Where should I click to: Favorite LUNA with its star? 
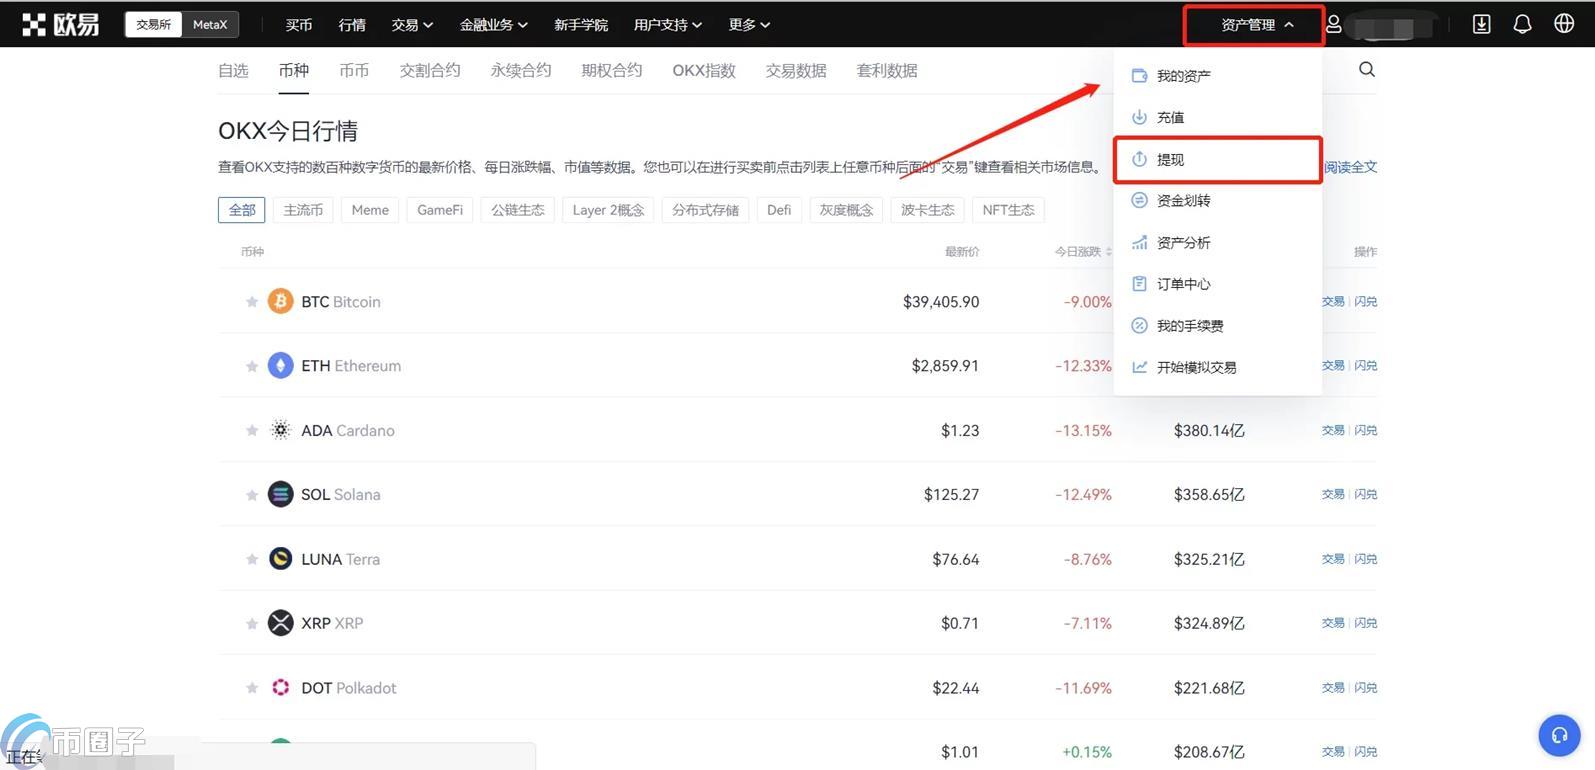point(252,559)
